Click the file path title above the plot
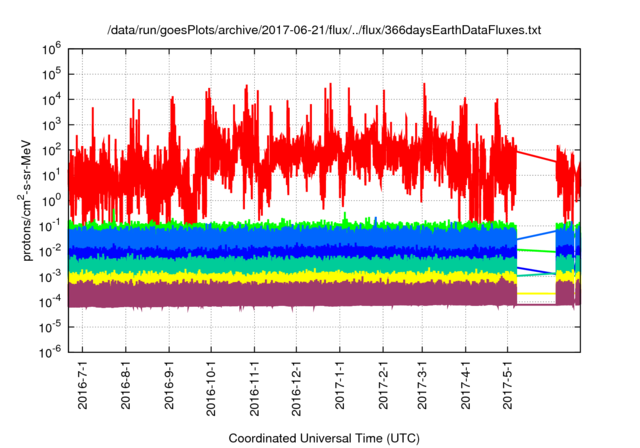This screenshot has height=448, width=640. tap(324, 30)
